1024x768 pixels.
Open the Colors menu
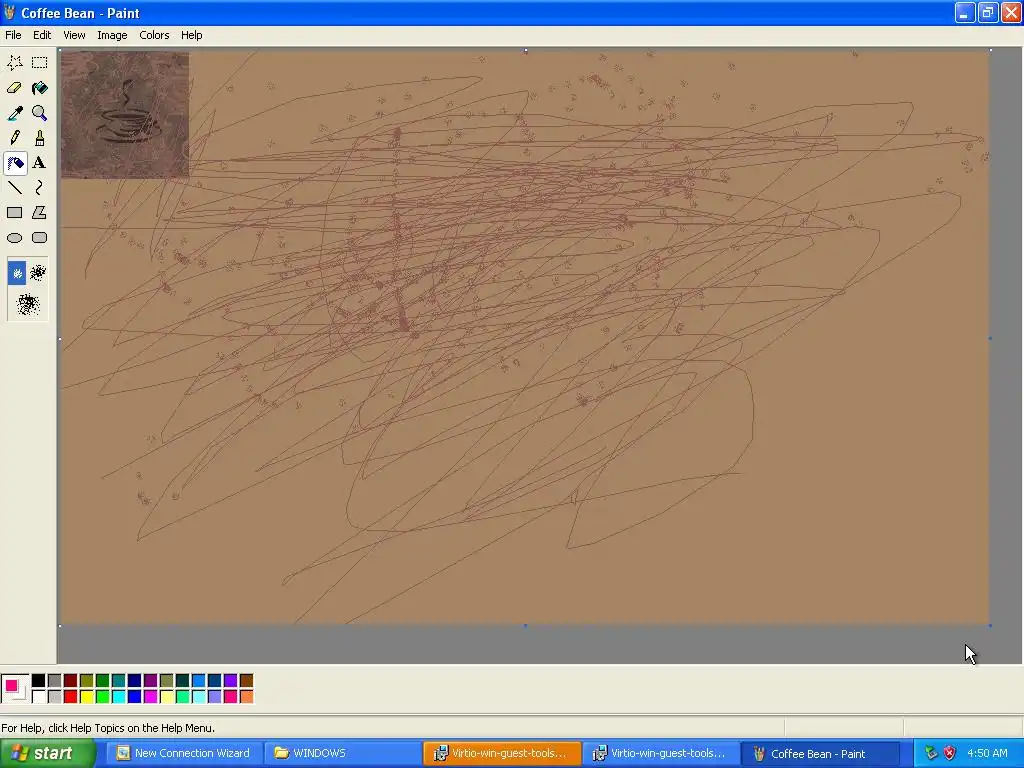[154, 35]
